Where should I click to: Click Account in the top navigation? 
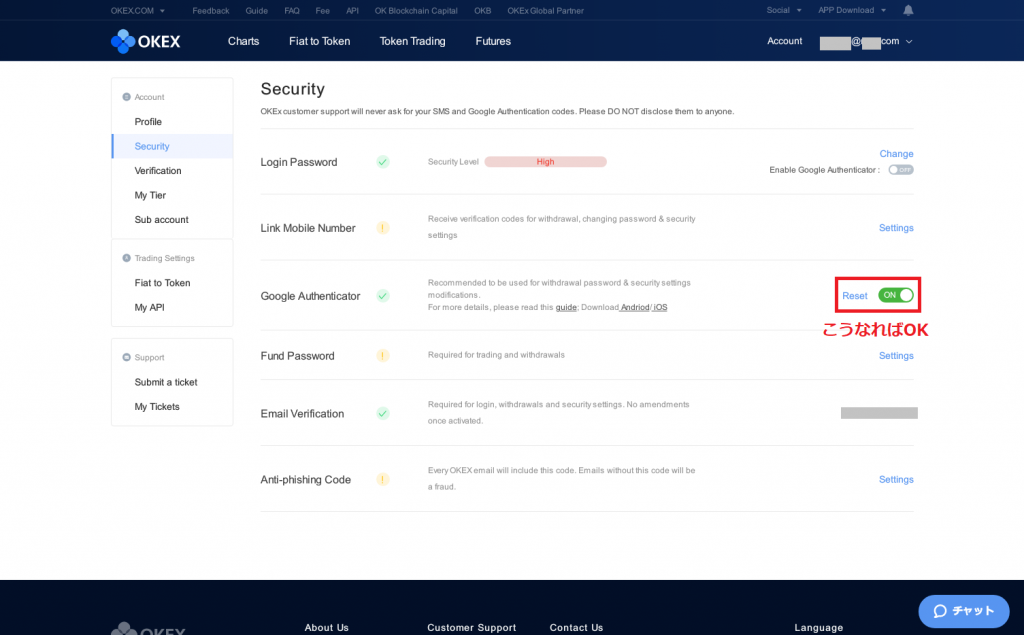[x=784, y=41]
